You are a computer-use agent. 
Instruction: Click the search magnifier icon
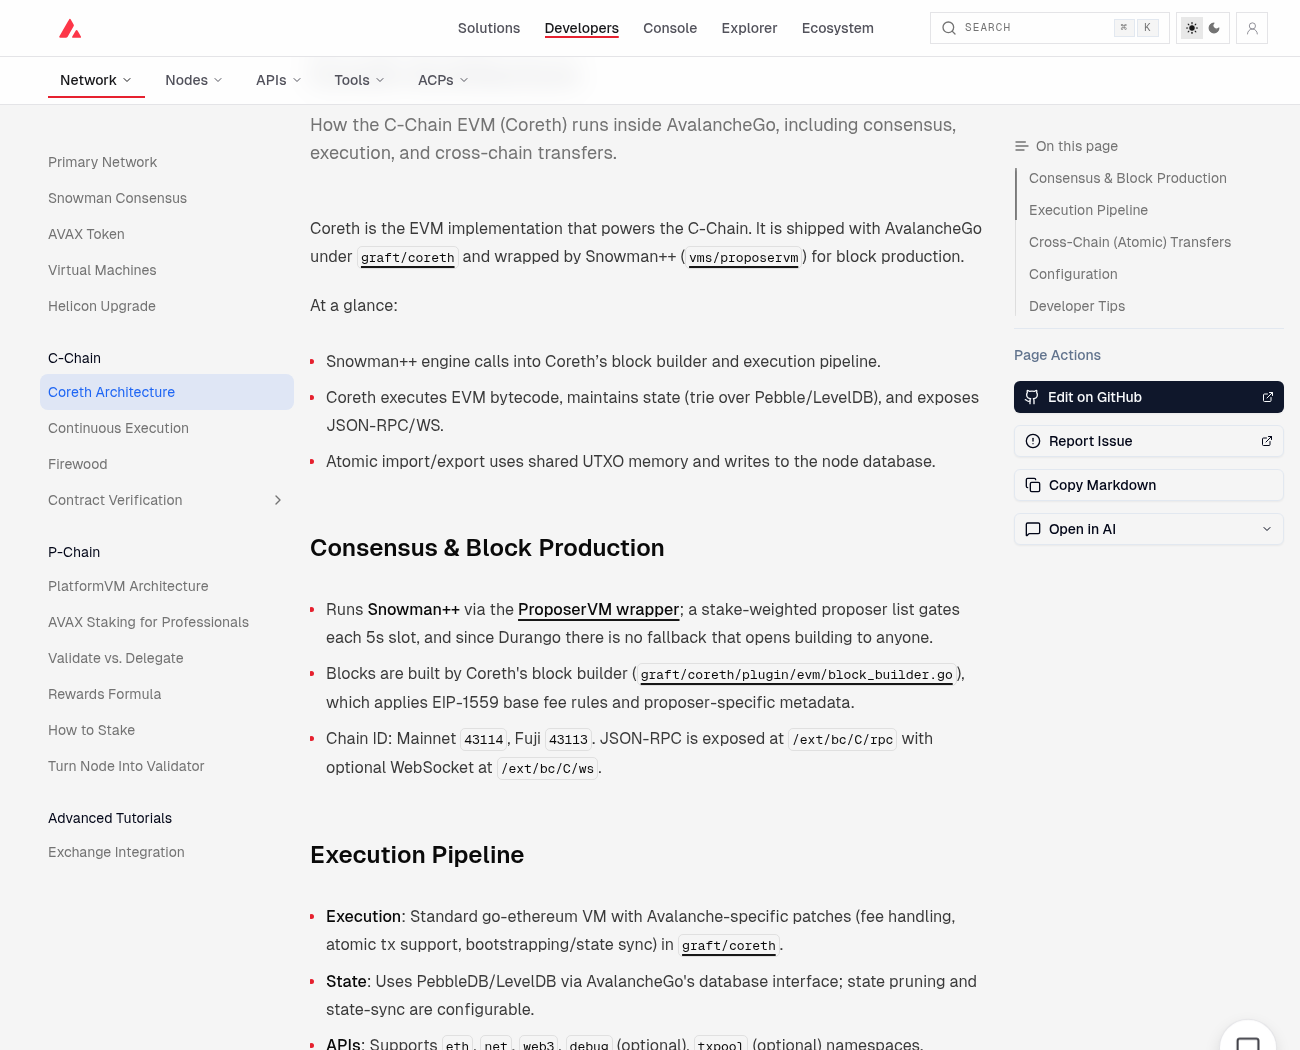point(948,28)
